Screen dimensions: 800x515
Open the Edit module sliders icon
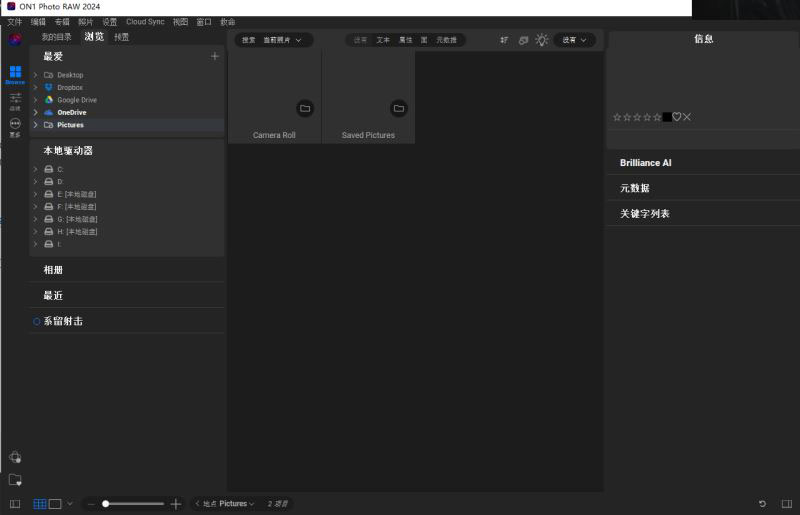[x=15, y=99]
